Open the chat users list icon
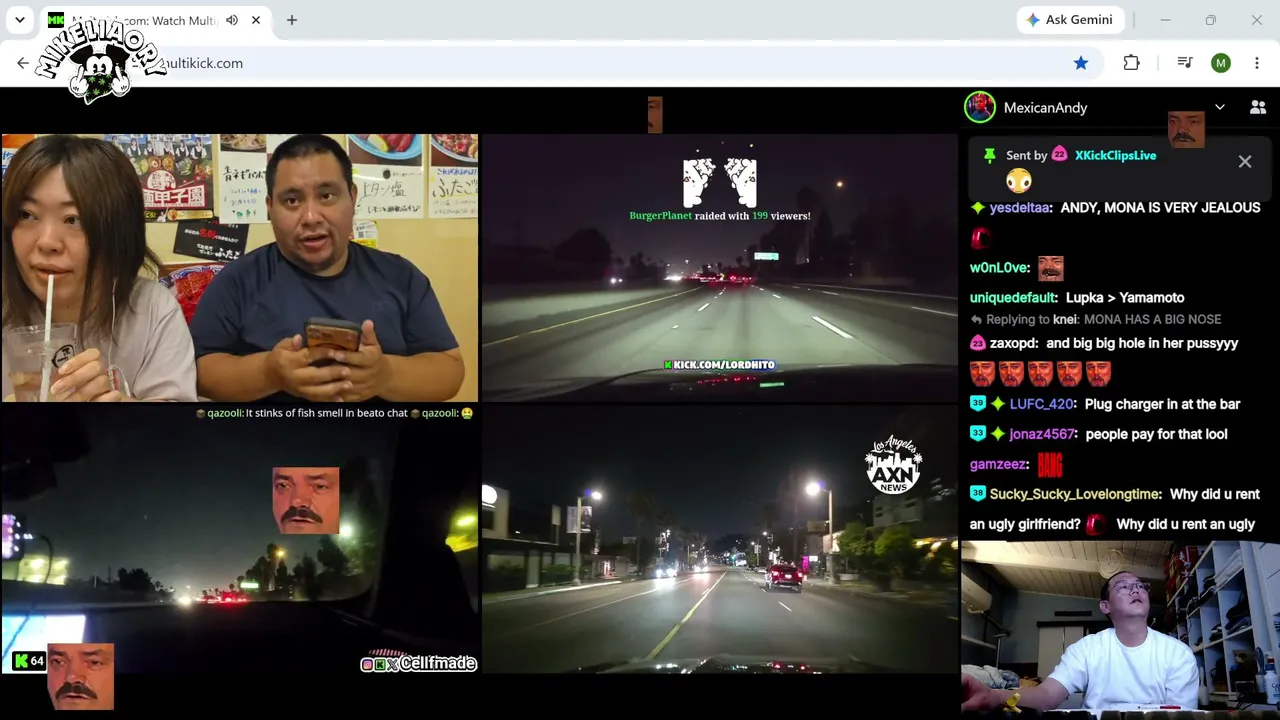This screenshot has width=1280, height=720. 1258,107
